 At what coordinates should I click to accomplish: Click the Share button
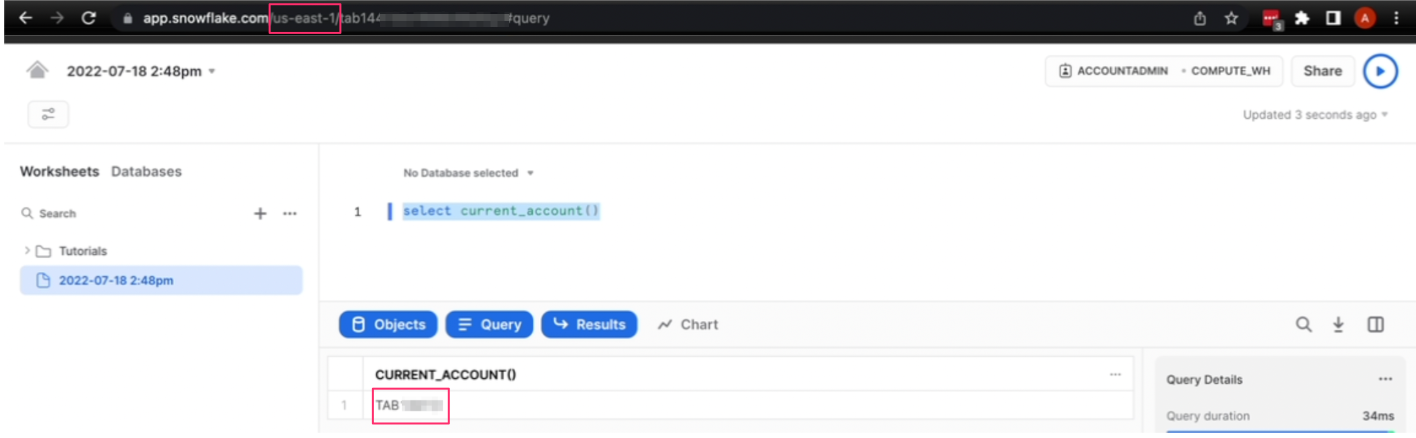[x=1322, y=71]
